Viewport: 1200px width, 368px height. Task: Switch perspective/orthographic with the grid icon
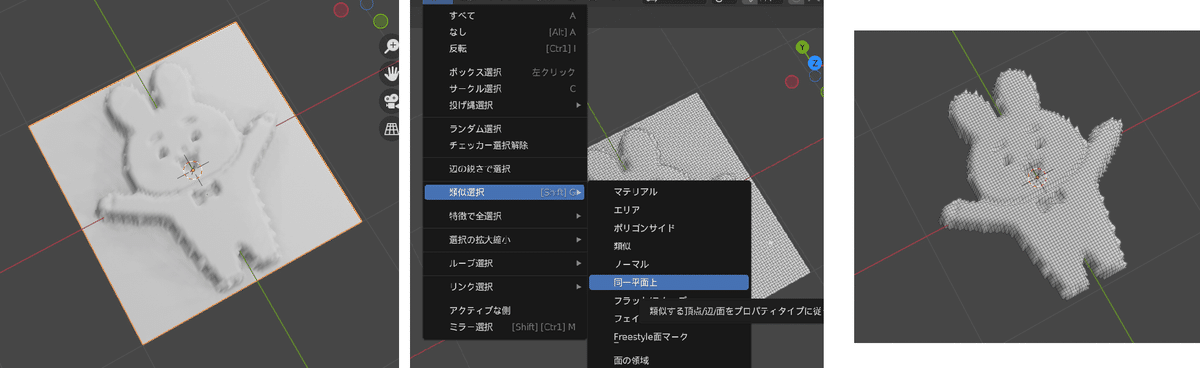(x=391, y=129)
